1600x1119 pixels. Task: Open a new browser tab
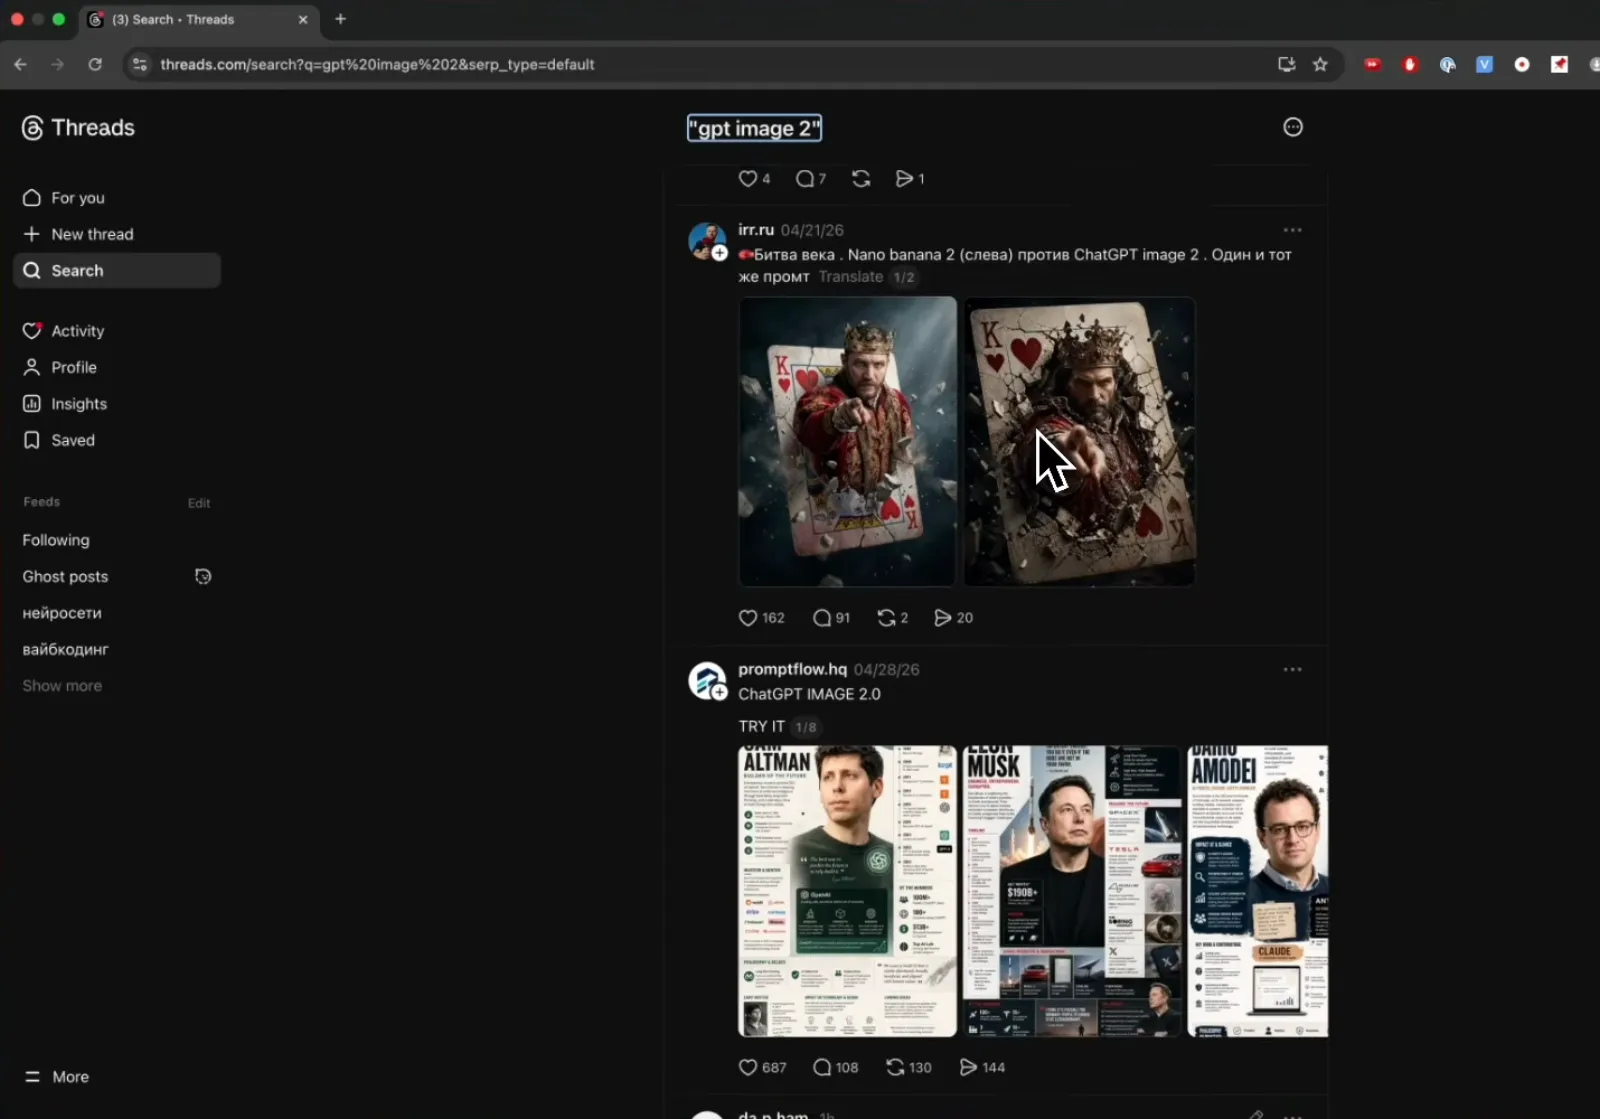340,19
